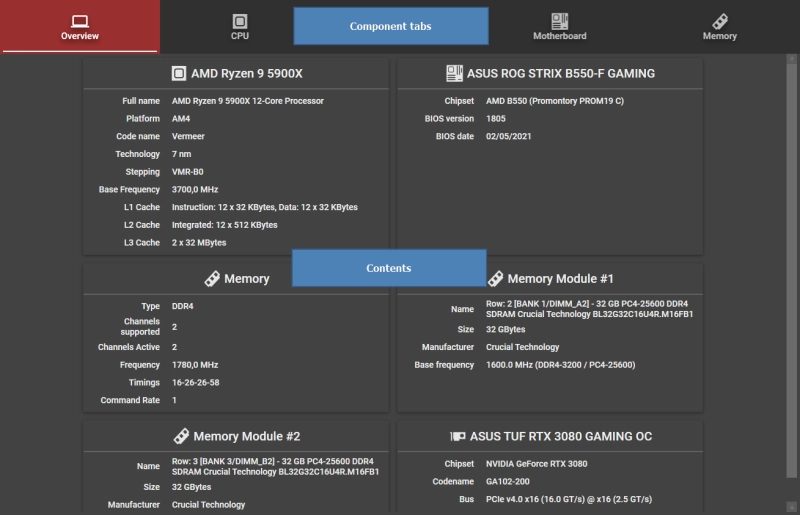Select the 16-26-26-58 timings value
The height and width of the screenshot is (515, 800).
(x=195, y=383)
